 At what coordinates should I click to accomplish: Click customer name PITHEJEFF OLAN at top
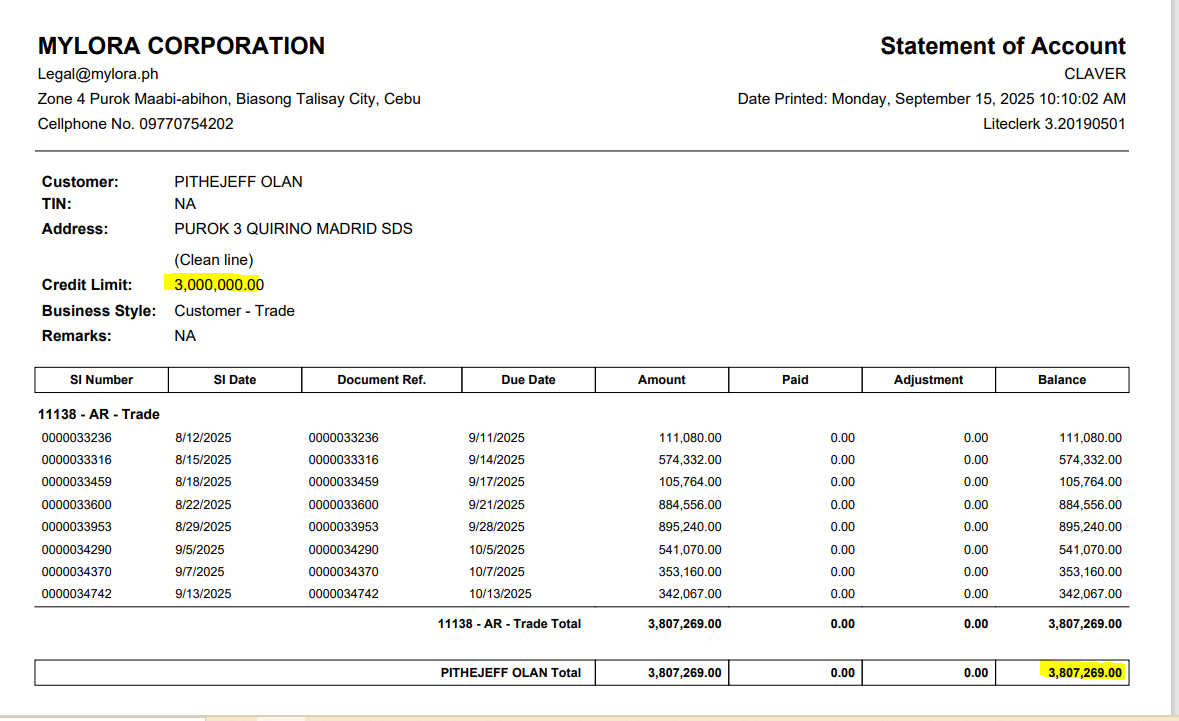pos(238,182)
